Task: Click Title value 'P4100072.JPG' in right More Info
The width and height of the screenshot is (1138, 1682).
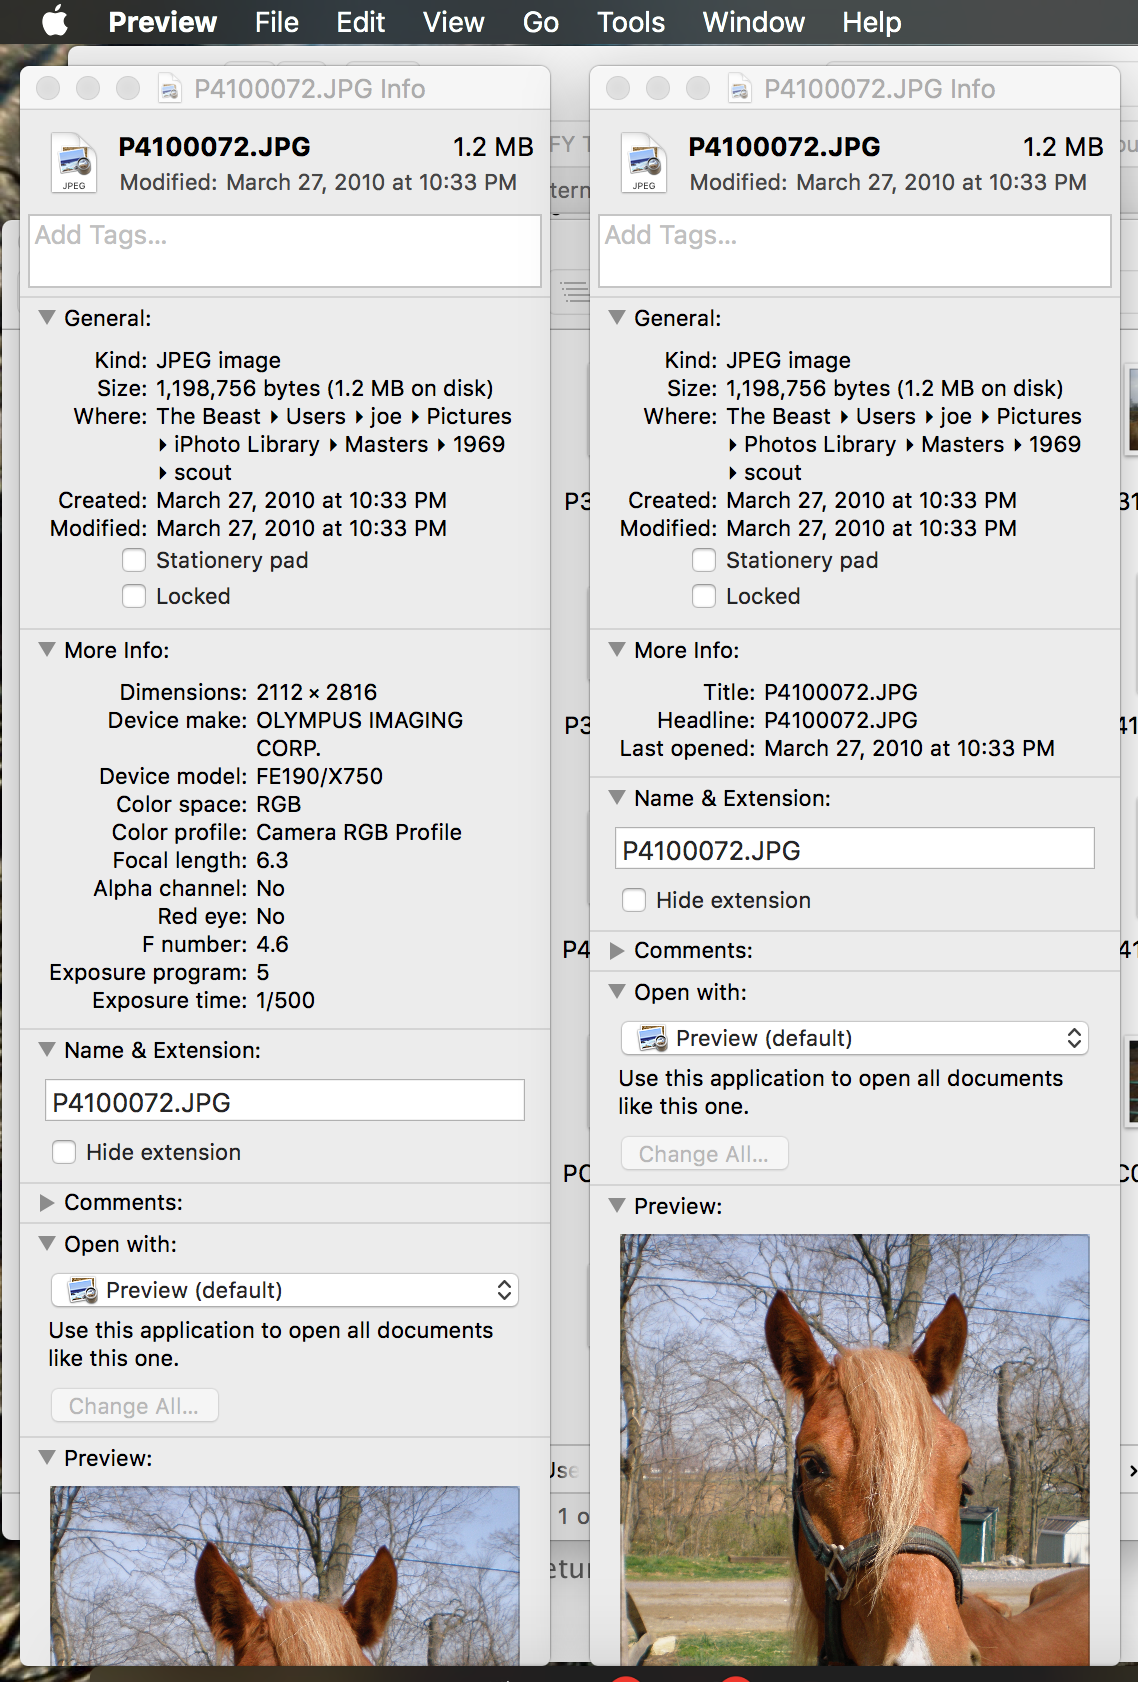Action: click(841, 692)
